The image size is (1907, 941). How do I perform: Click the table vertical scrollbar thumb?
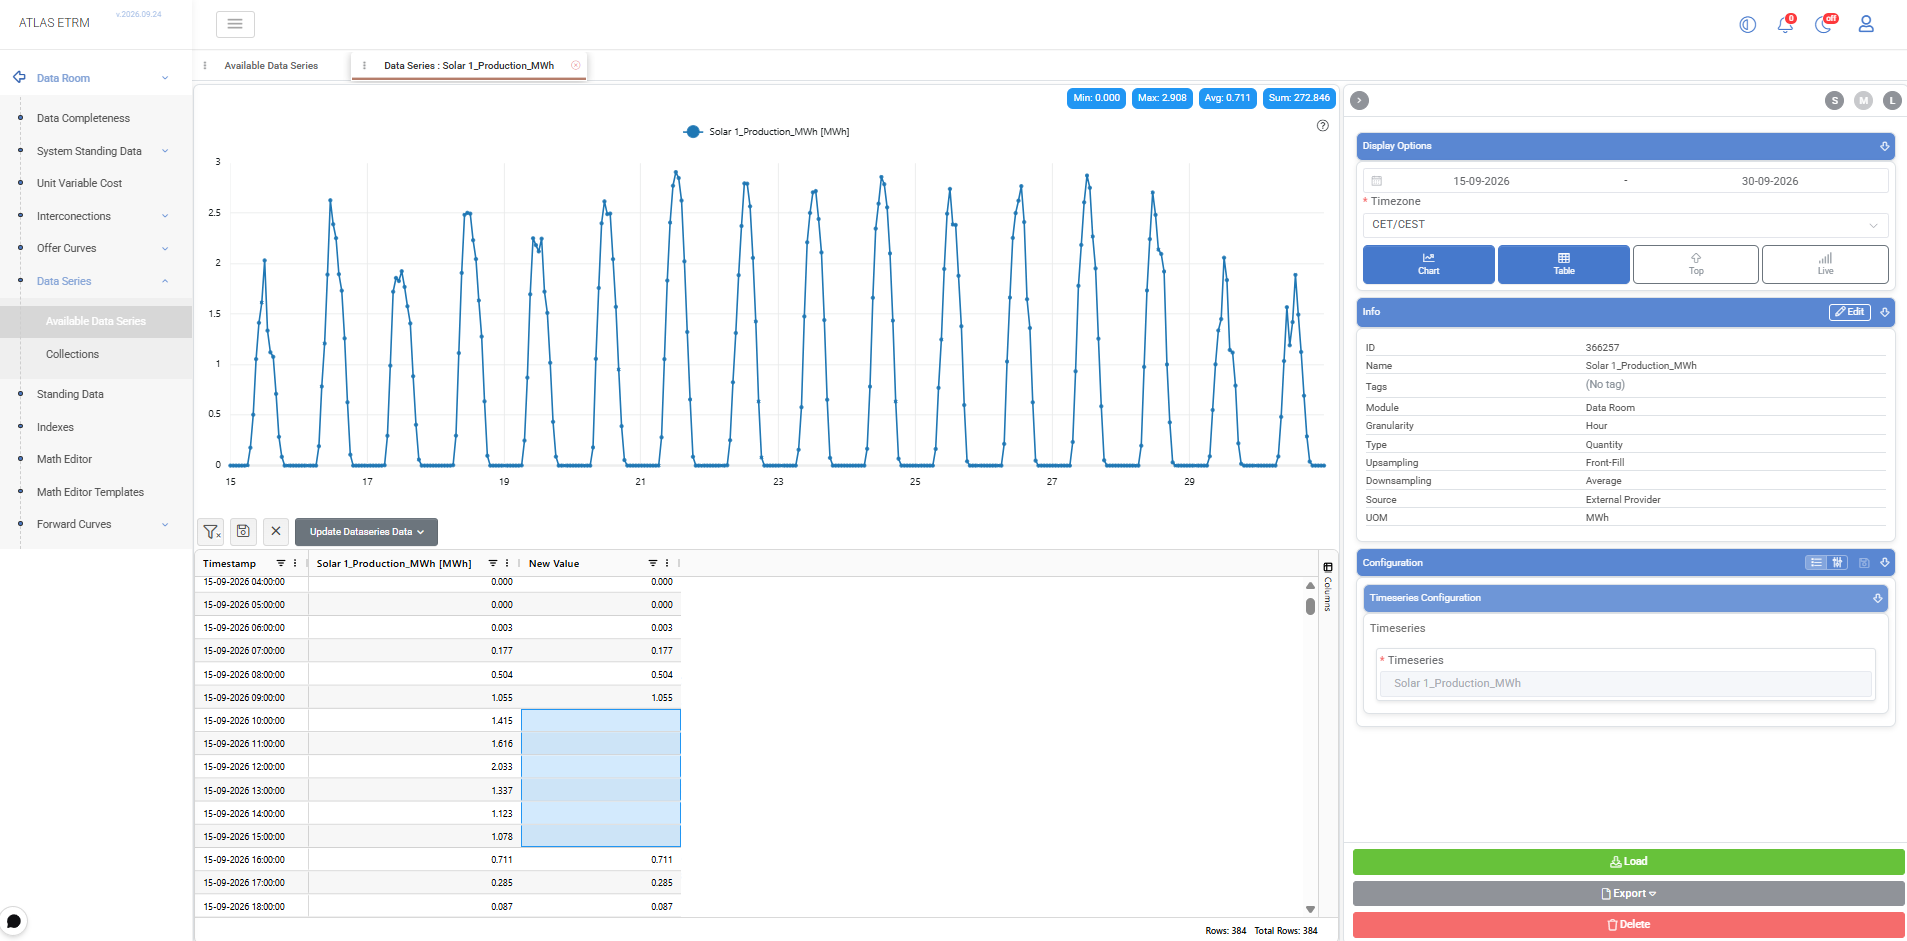(x=1310, y=606)
